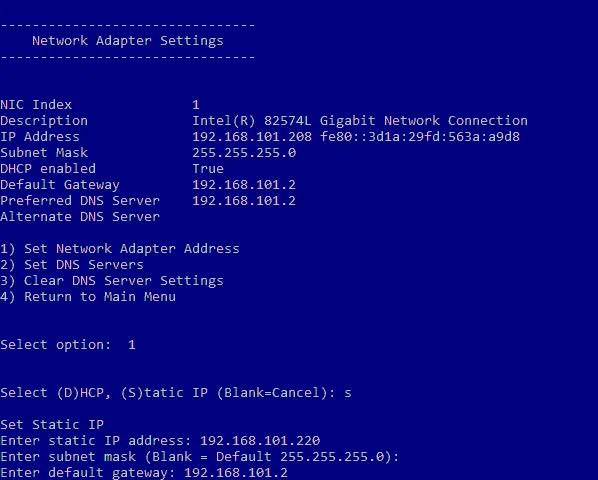This screenshot has height=480, width=598.
Task: Choose Return to Main Menu option
Action: pos(88,297)
